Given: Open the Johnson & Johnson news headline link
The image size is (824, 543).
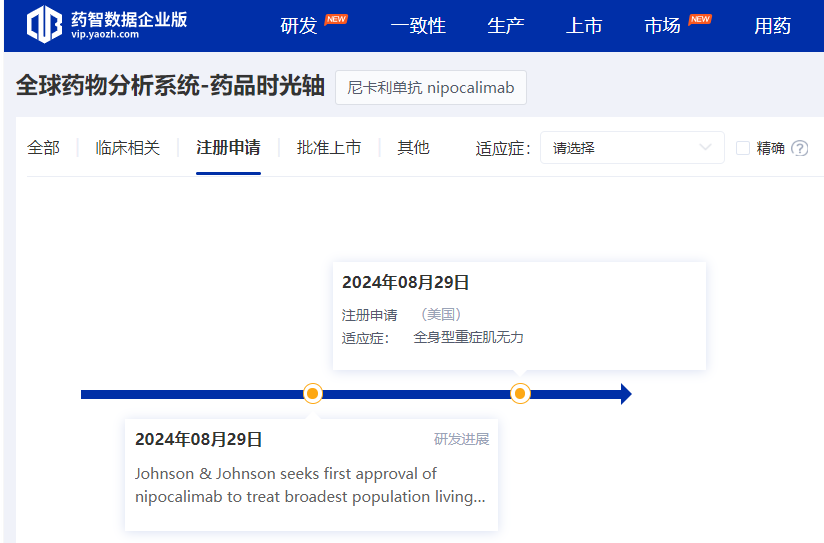Looking at the screenshot, I should (310, 485).
